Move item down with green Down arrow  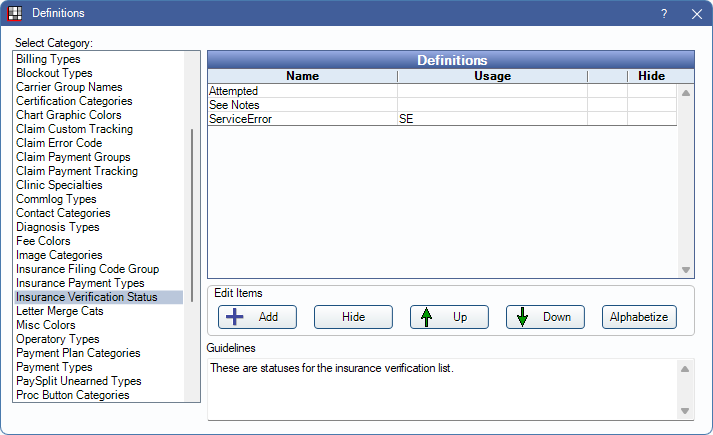click(545, 317)
